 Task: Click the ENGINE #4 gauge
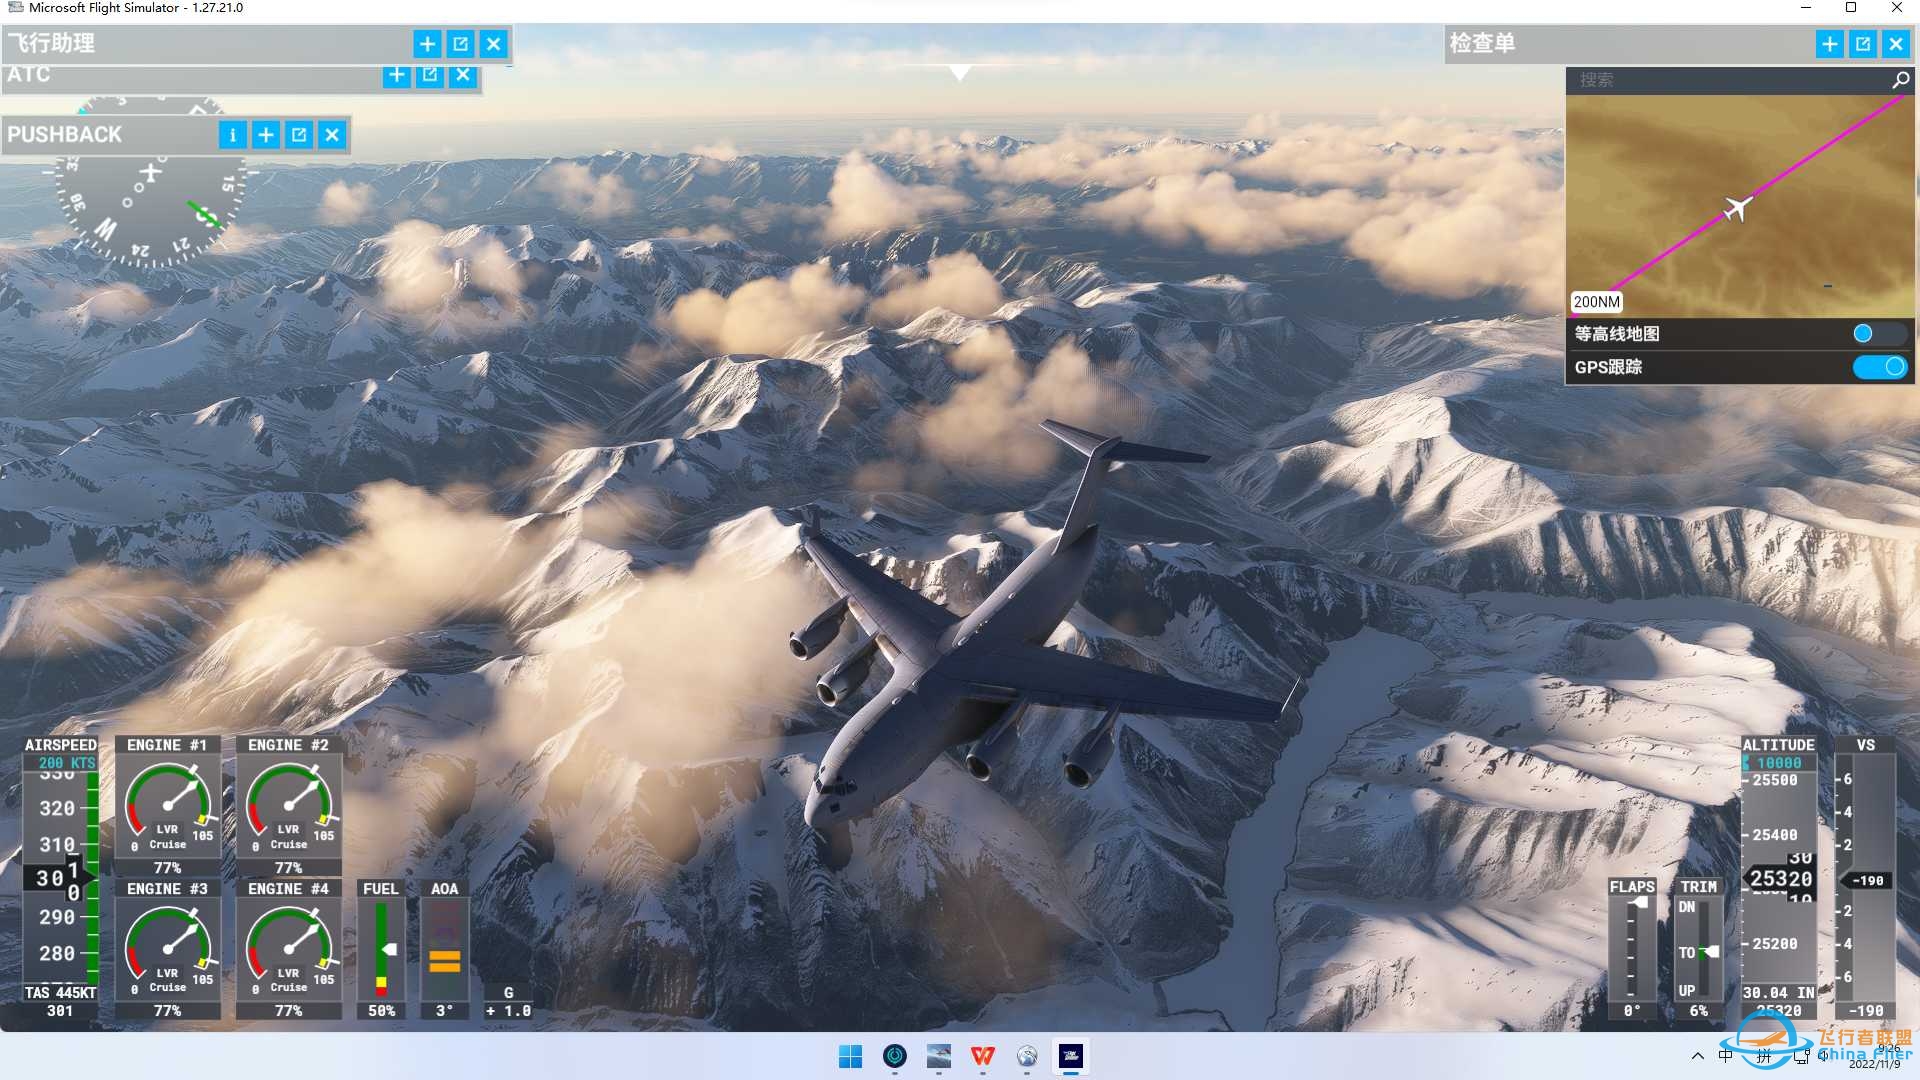[x=289, y=950]
